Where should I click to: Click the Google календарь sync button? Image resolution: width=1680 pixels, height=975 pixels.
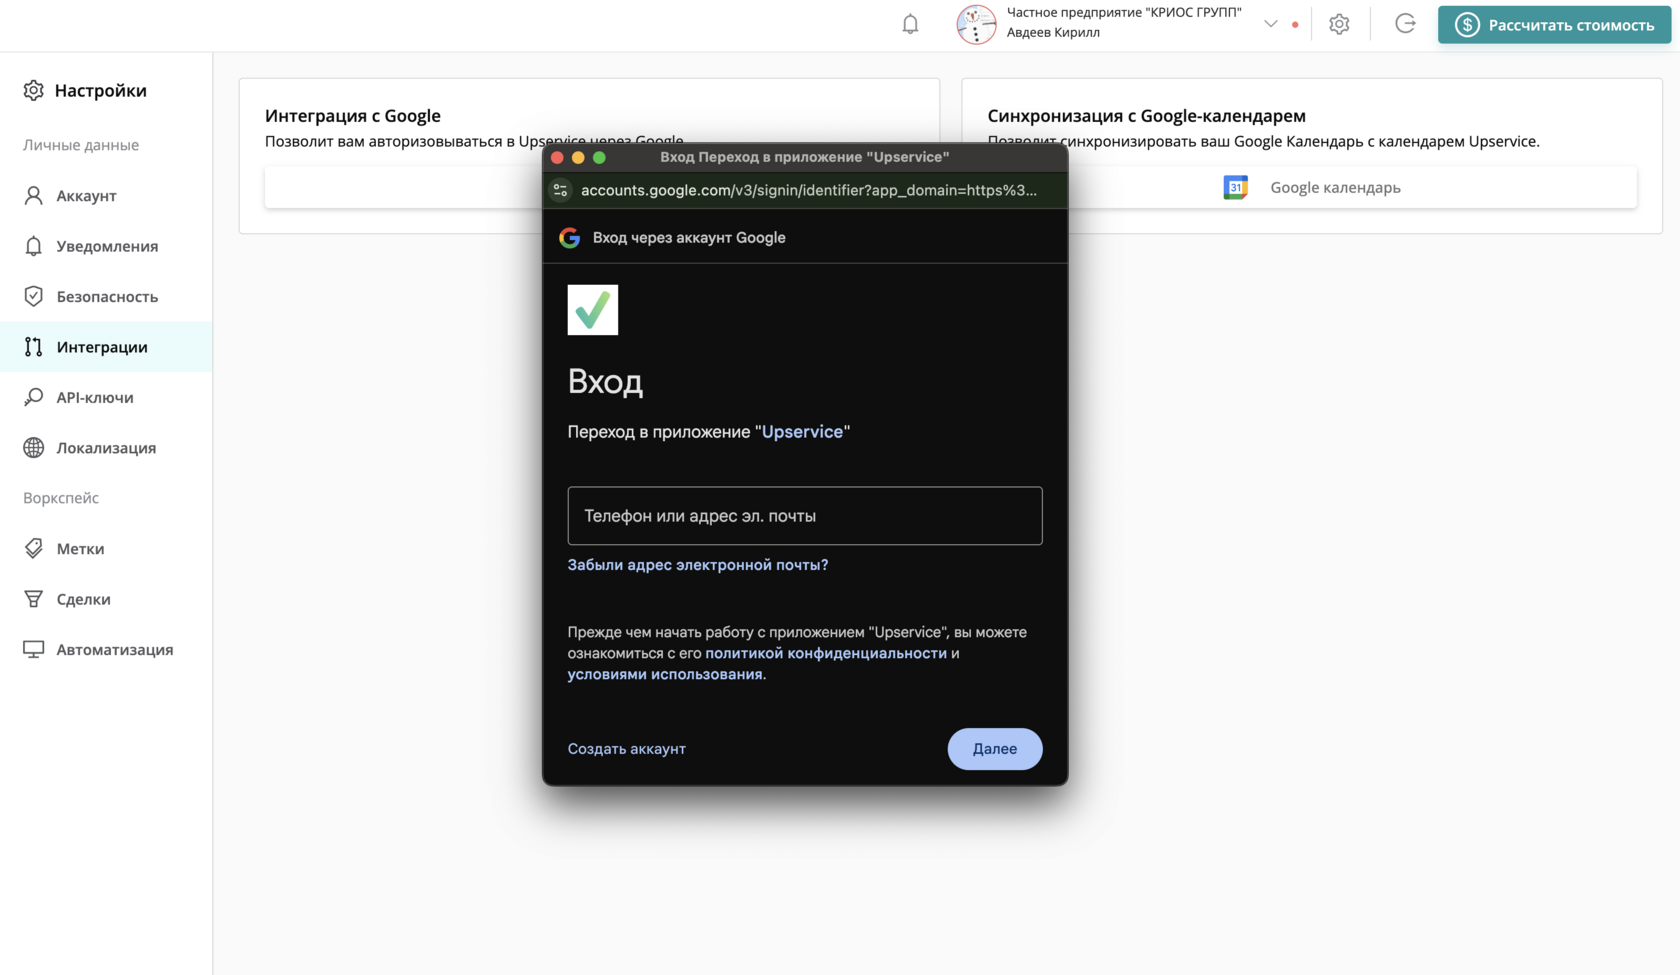click(x=1312, y=187)
